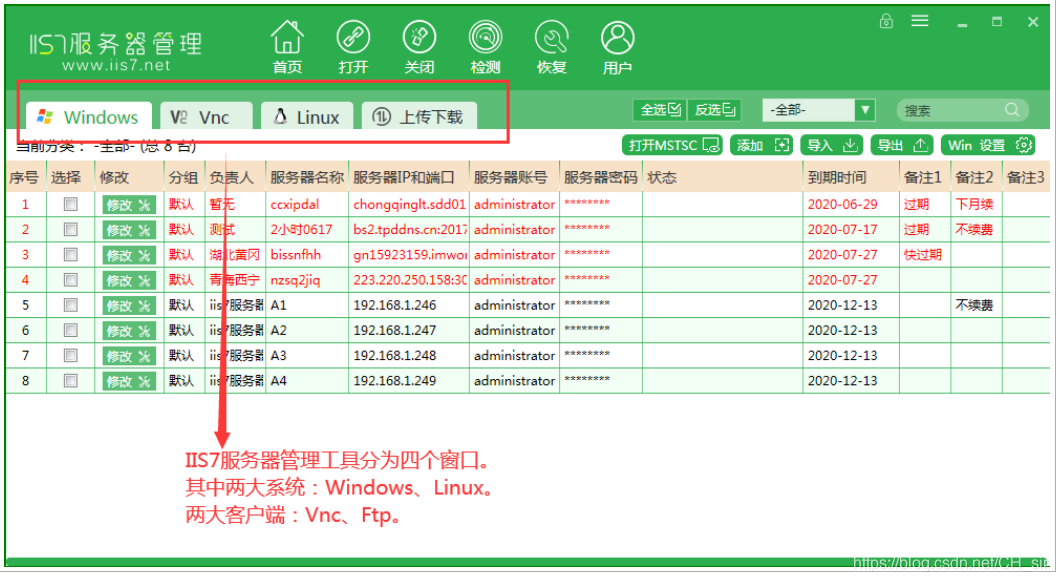The width and height of the screenshot is (1059, 582).
Task: Click the 关闭 disconnect icon
Action: point(419,46)
